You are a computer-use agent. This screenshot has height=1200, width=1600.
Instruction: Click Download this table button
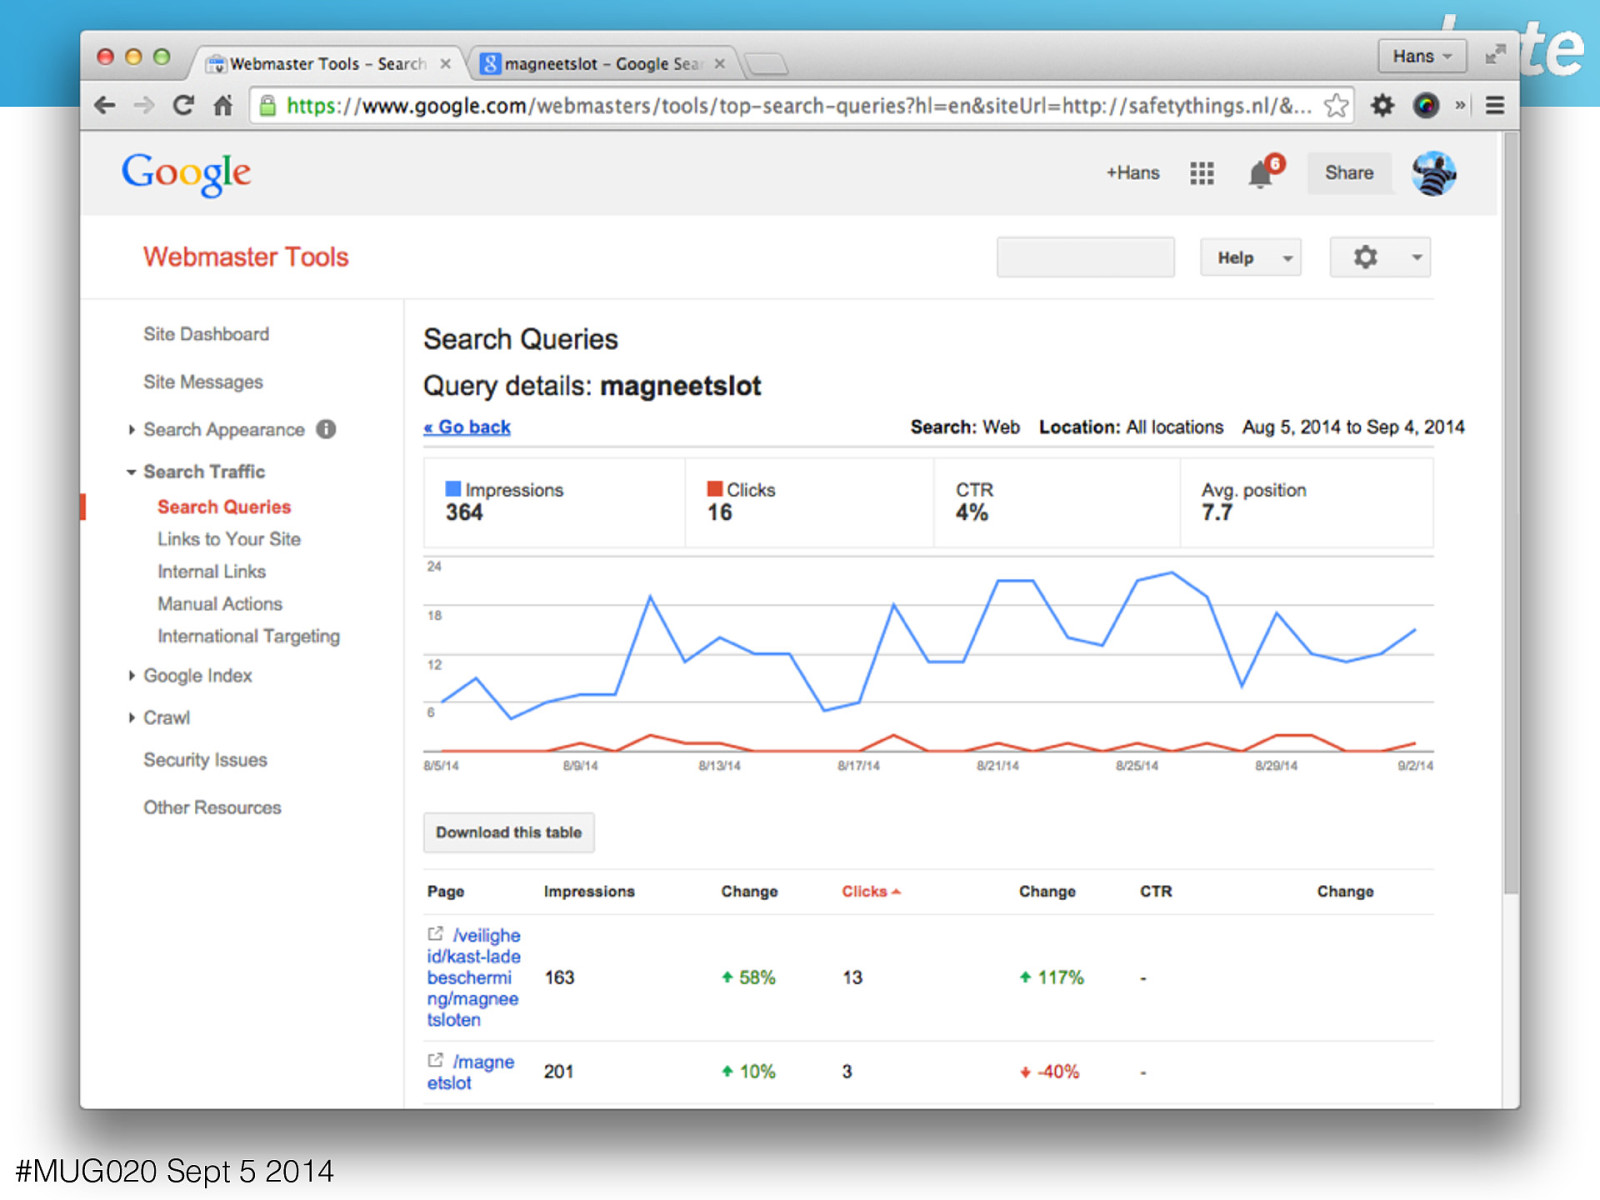[509, 832]
